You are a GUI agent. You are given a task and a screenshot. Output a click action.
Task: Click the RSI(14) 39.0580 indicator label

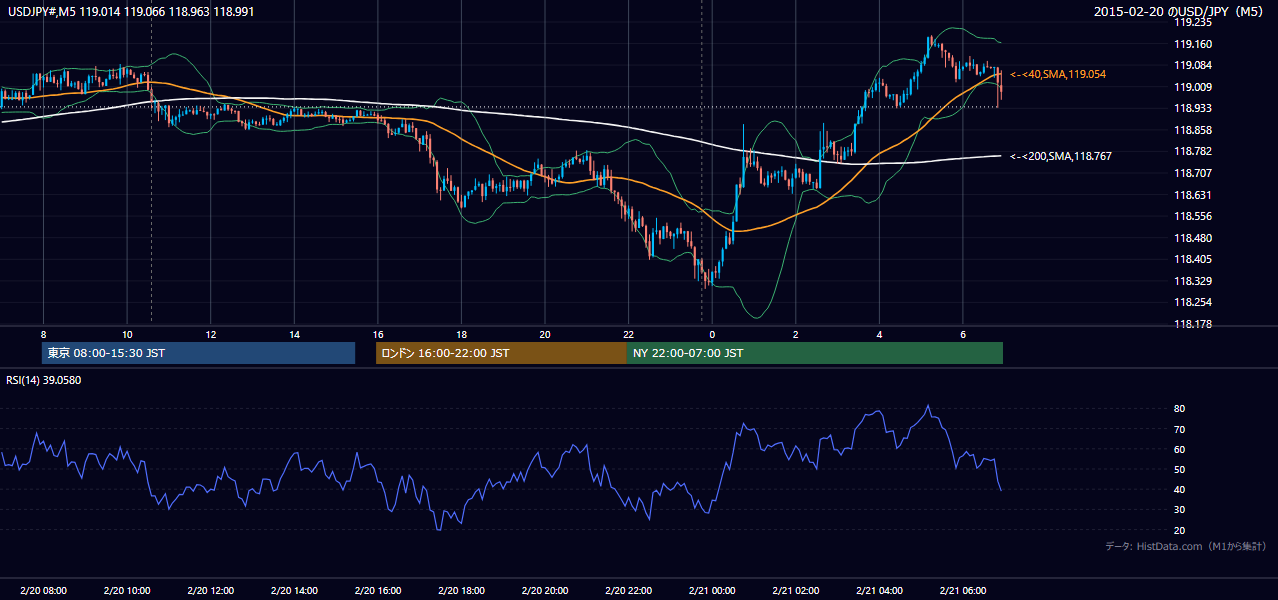pos(43,380)
